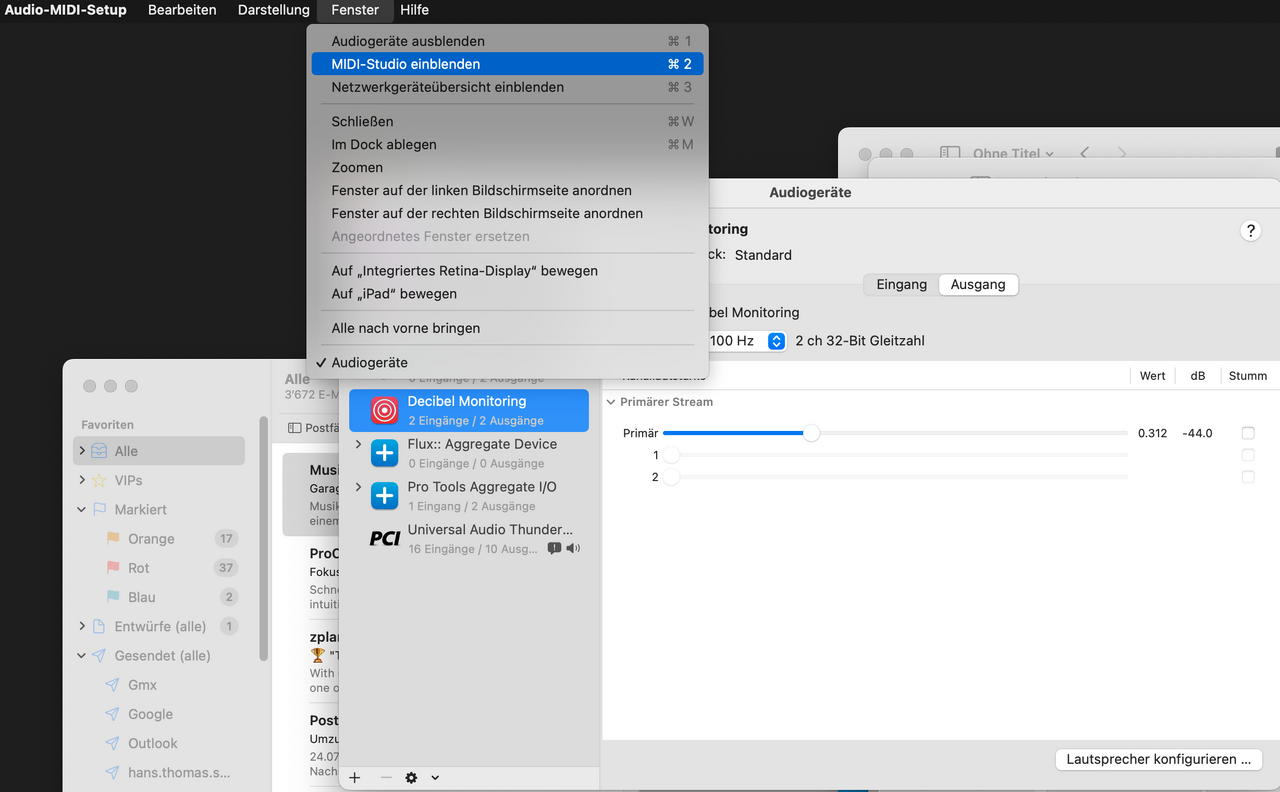Image resolution: width=1280 pixels, height=792 pixels.
Task: Open the sample rate Hz dropdown
Action: 777,341
